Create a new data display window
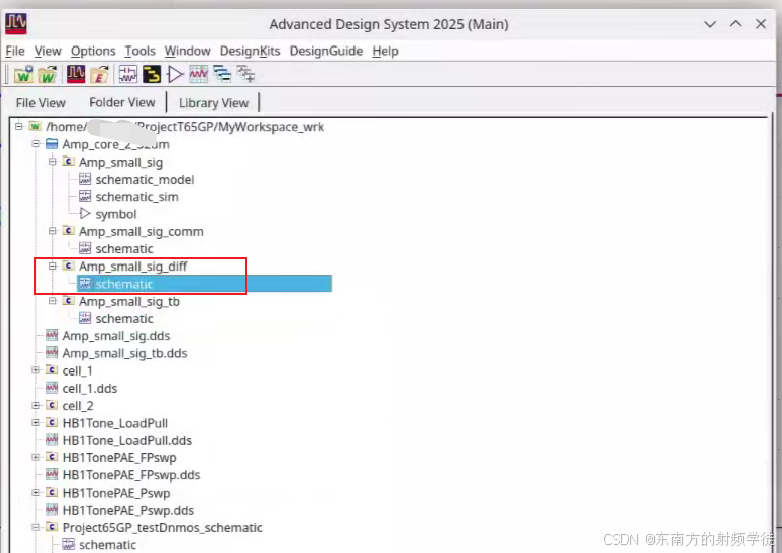The image size is (782, 553). 198,74
